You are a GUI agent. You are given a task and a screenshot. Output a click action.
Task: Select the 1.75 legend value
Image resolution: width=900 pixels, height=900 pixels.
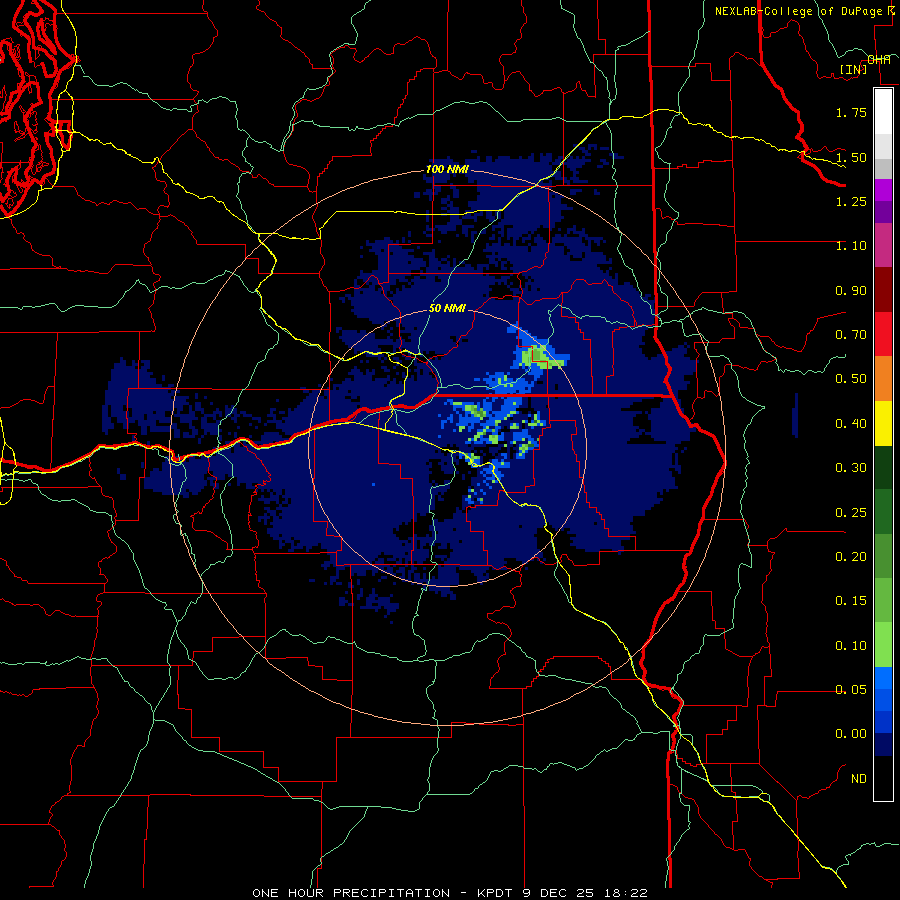851,112
